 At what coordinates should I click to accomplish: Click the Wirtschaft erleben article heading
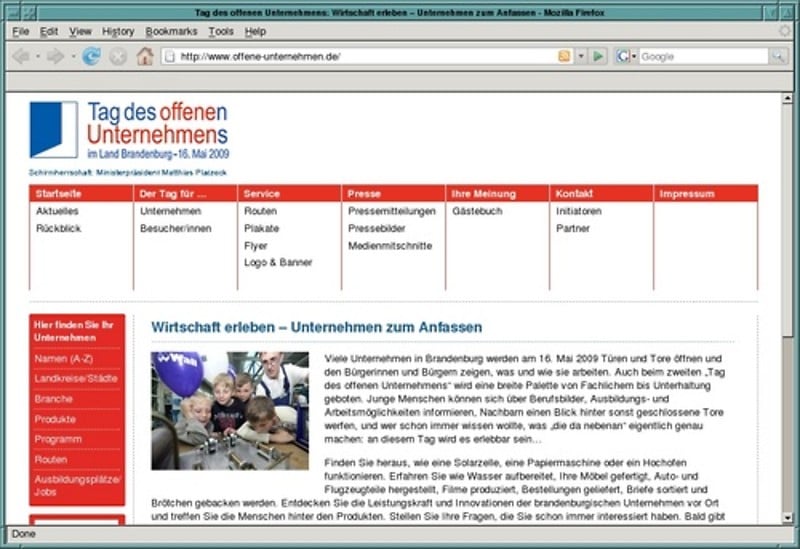click(x=317, y=328)
